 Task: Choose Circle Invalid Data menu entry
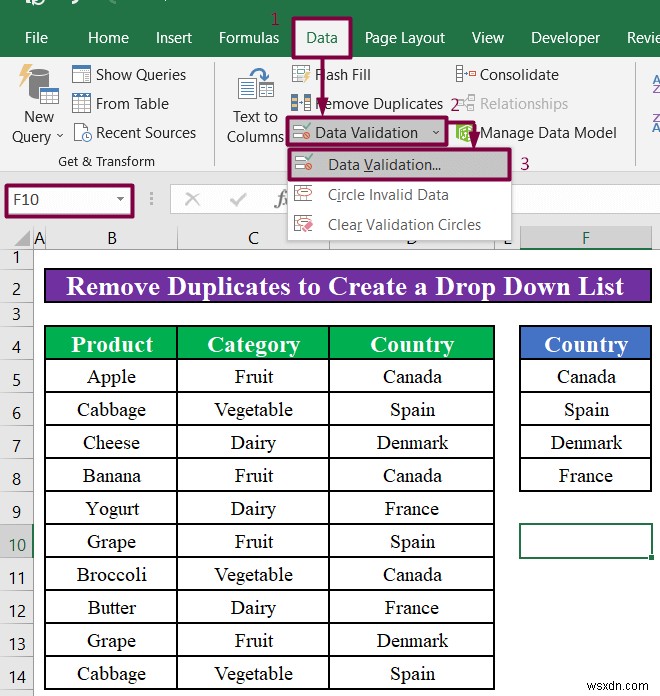399,194
